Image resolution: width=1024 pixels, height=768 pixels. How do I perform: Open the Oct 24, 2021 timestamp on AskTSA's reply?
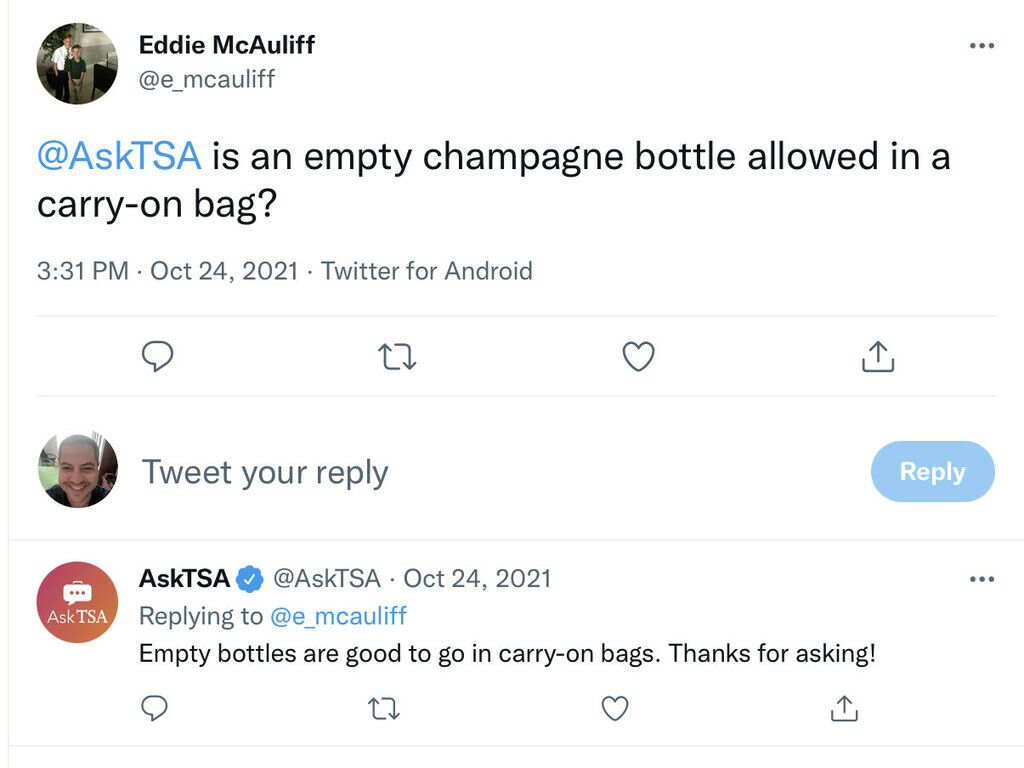click(x=477, y=579)
